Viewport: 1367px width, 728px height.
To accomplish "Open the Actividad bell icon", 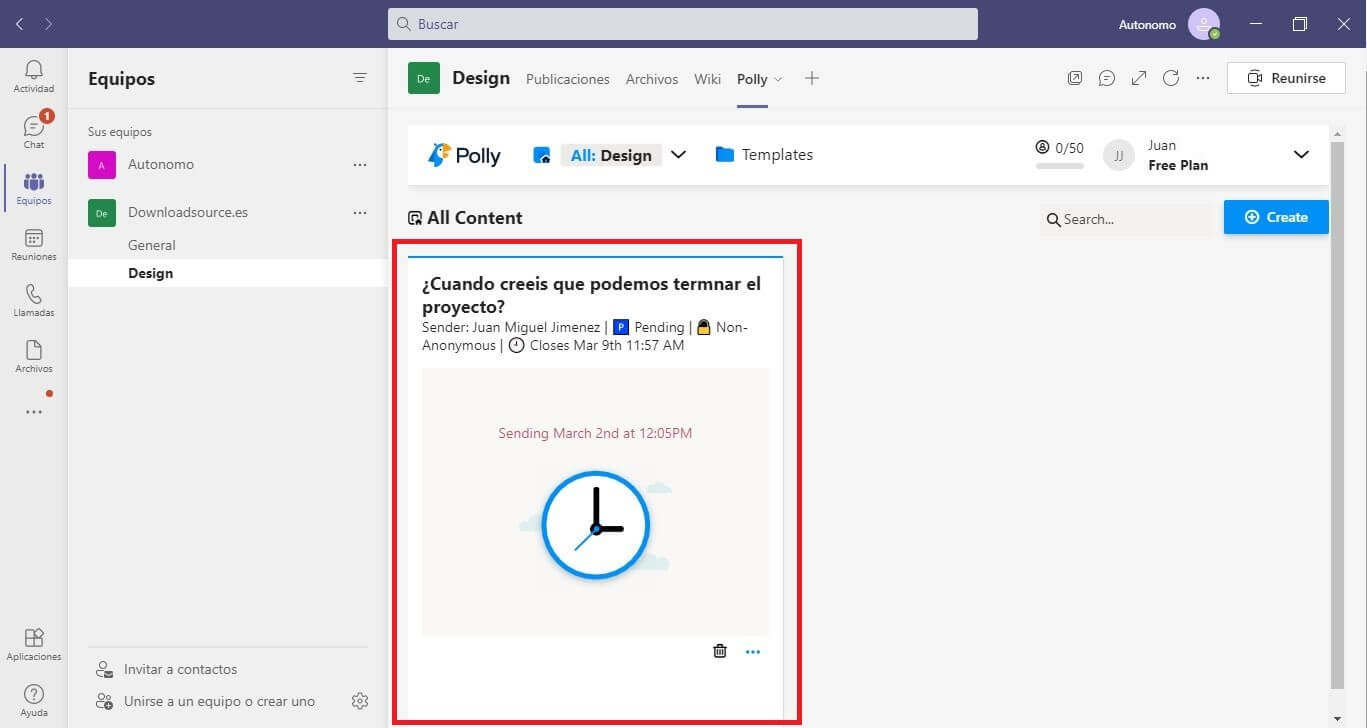I will [34, 75].
